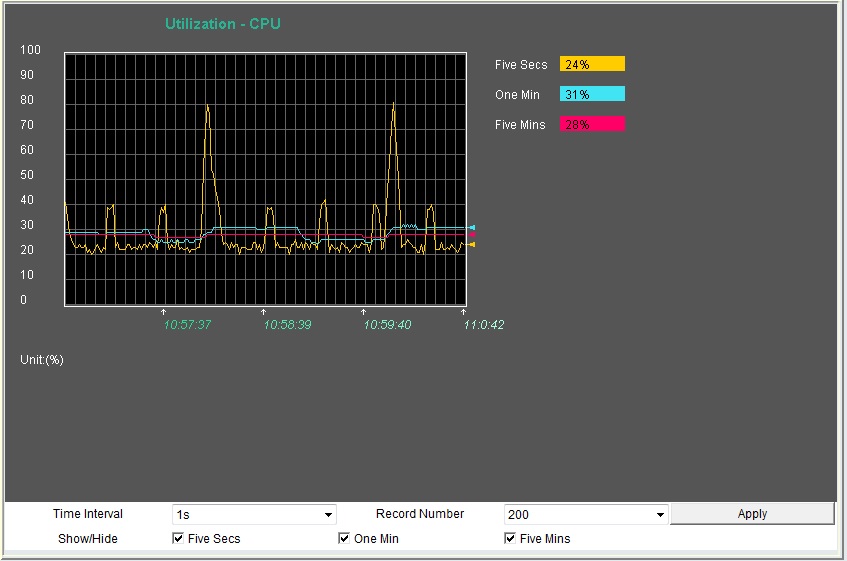Click the Unit:(%) label below the chart
Screen dimensions: 847x561
(x=42, y=360)
